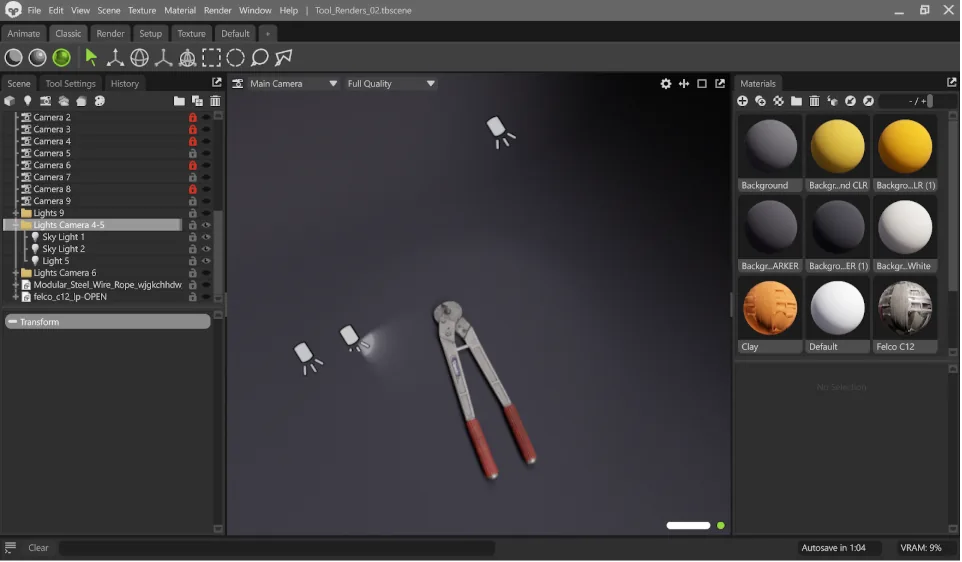Select Camera 9 in scene tree
The width and height of the screenshot is (962, 562).
click(x=52, y=201)
